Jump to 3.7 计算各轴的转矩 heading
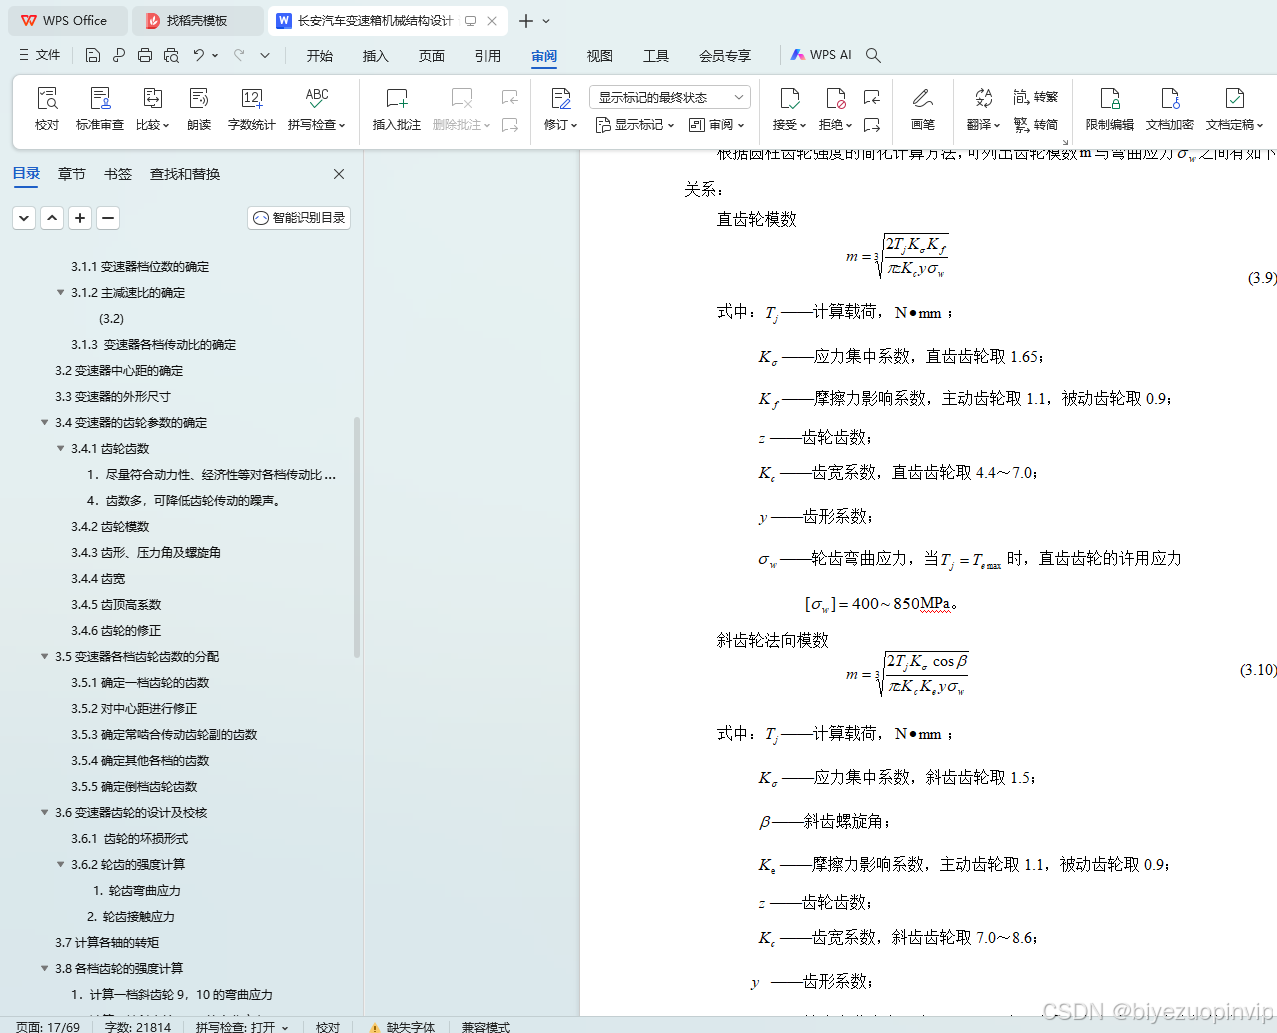This screenshot has height=1033, width=1277. pos(107,943)
